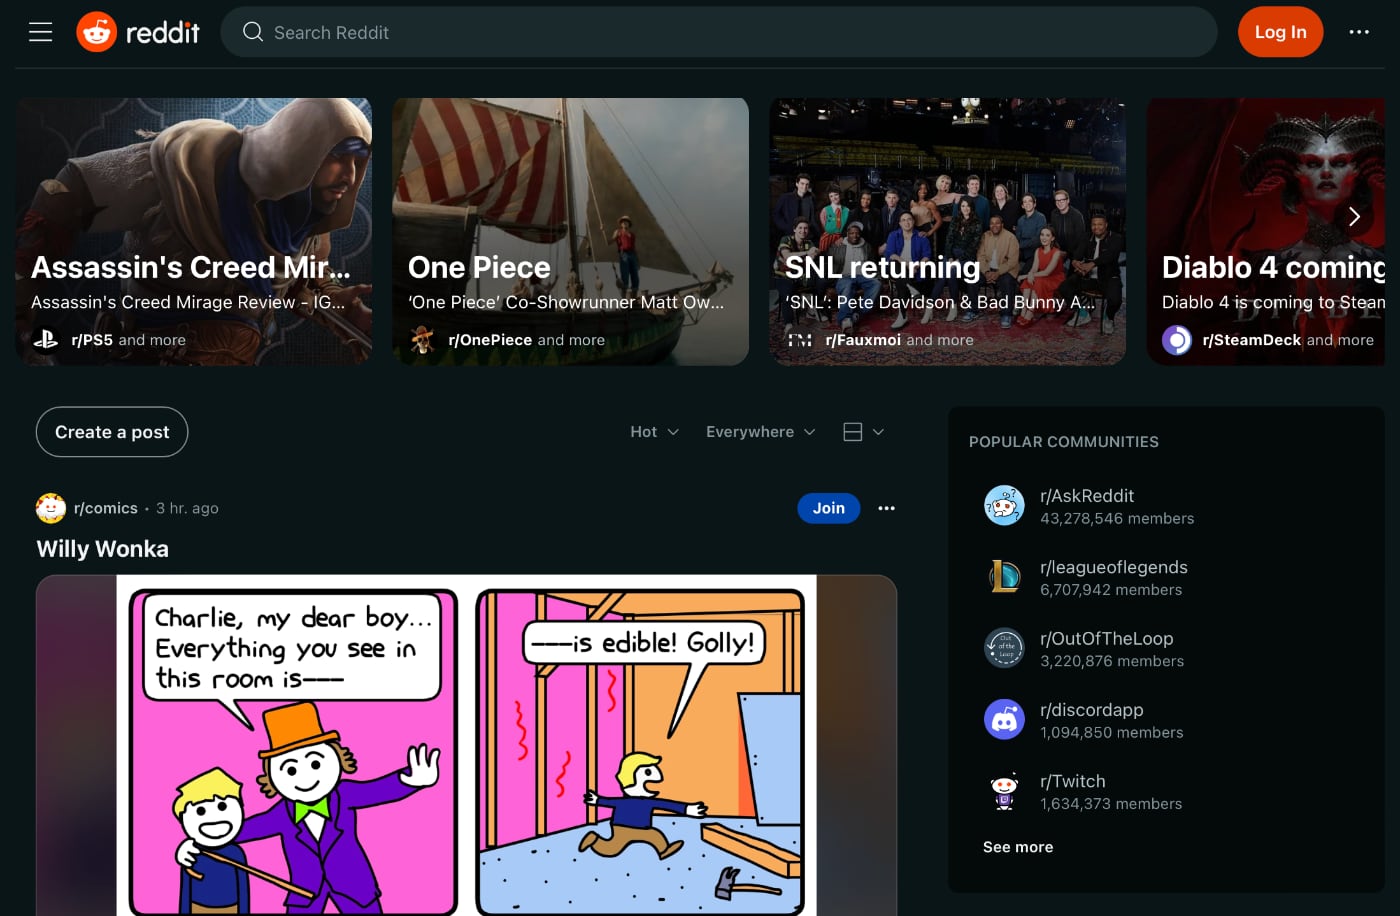Open r/Twitch in popular communities
This screenshot has width=1400, height=916.
(1073, 781)
